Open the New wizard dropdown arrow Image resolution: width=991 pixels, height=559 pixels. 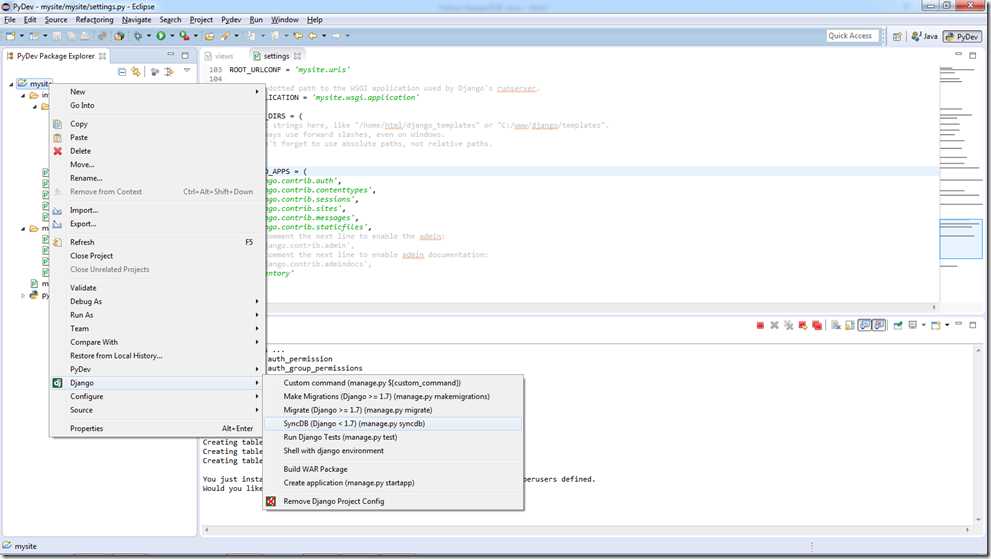click(22, 36)
